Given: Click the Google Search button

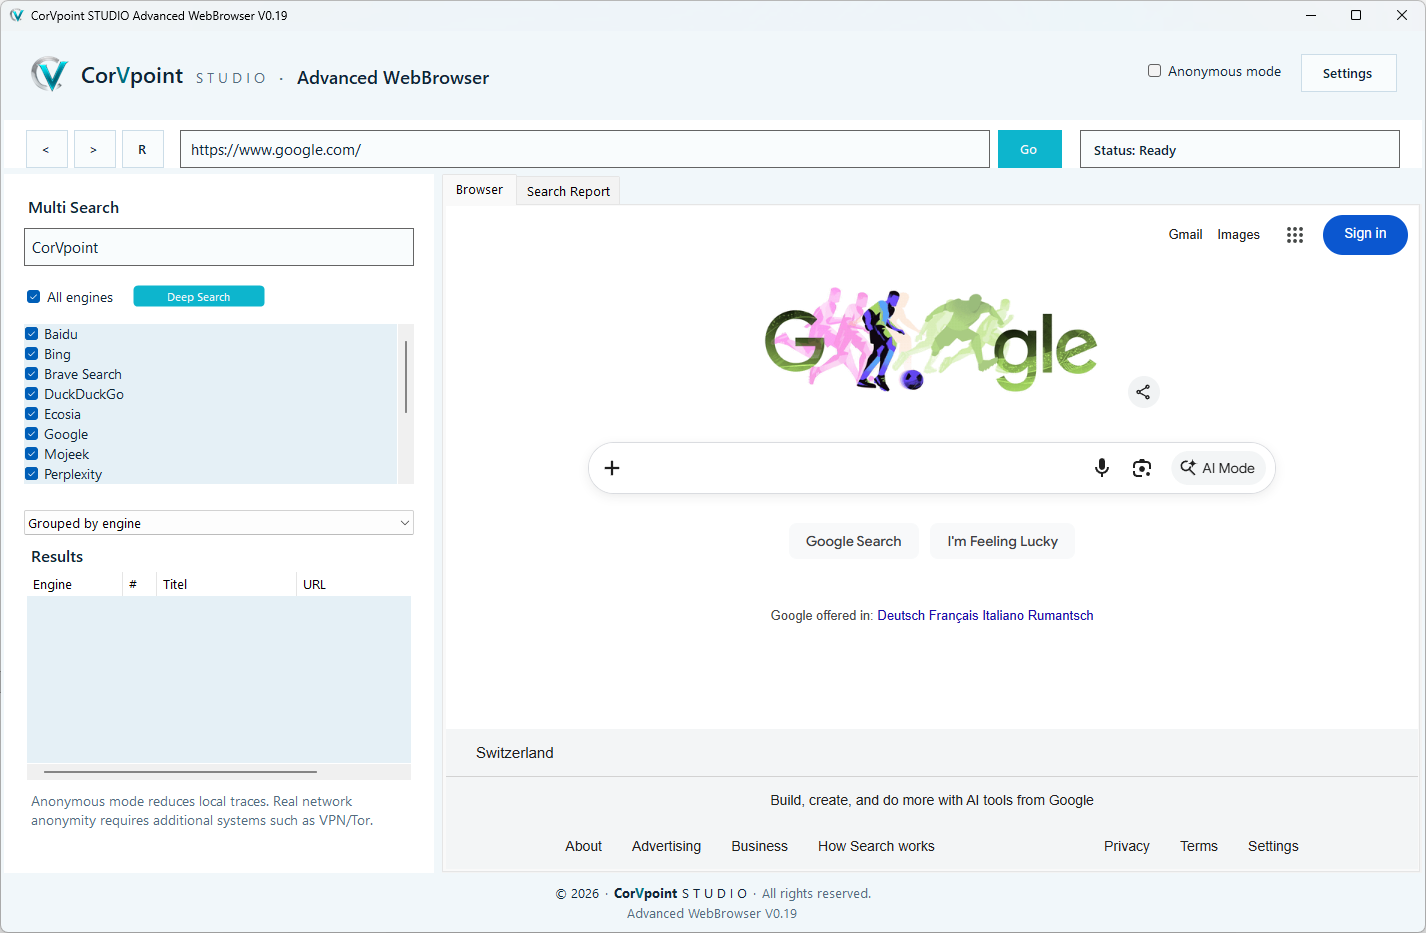Looking at the screenshot, I should click(x=854, y=541).
